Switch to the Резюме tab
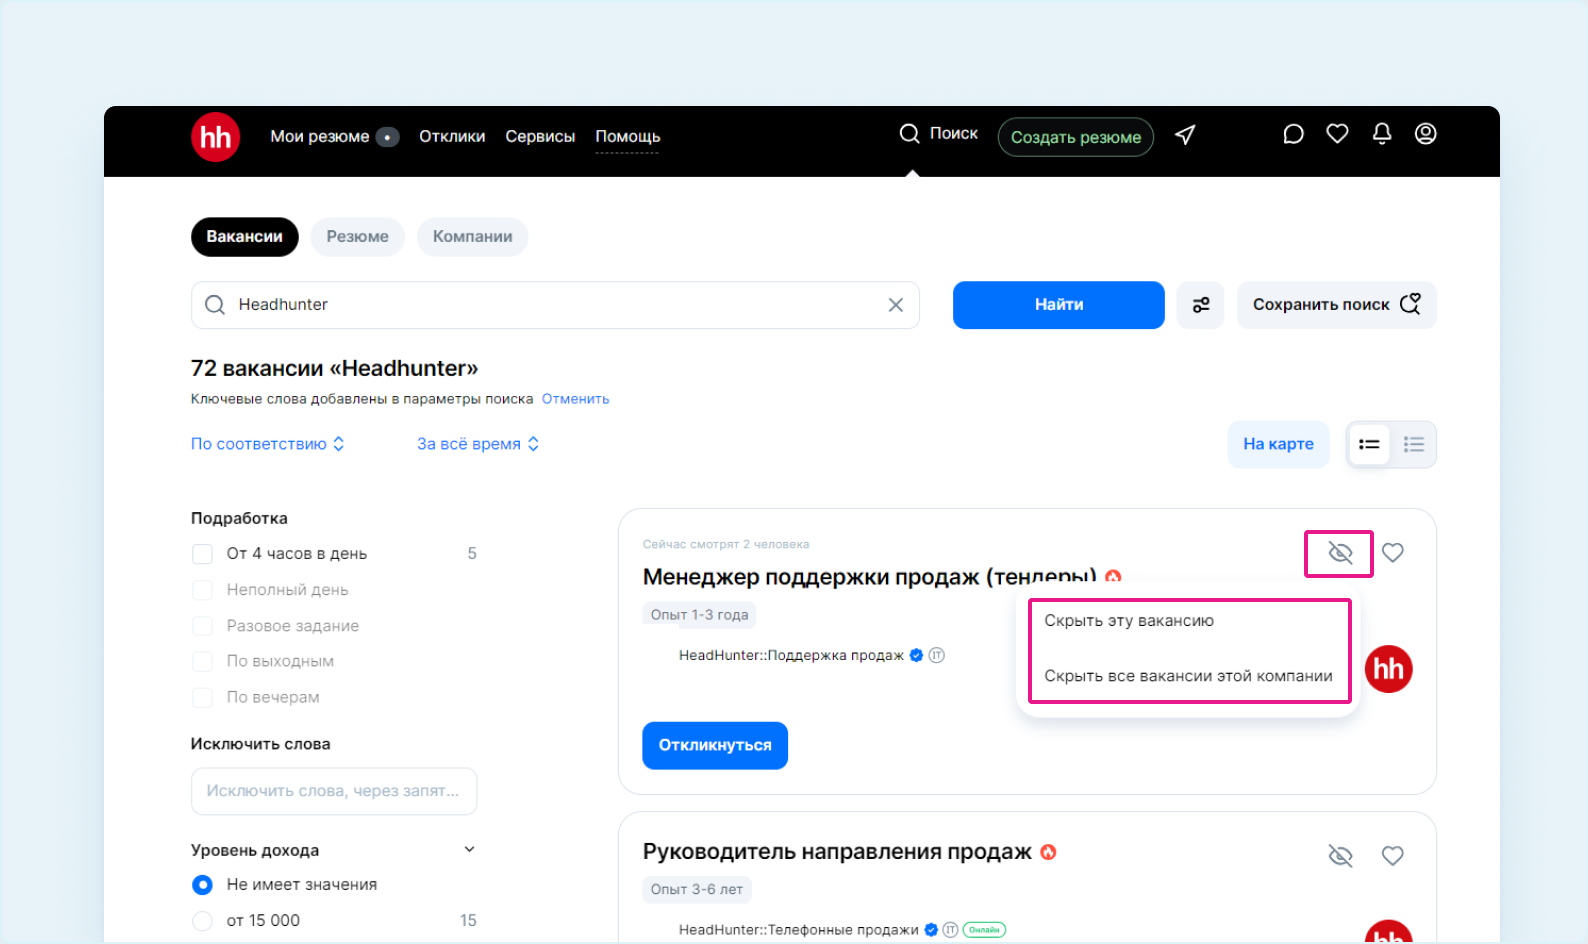This screenshot has height=944, width=1588. point(358,237)
